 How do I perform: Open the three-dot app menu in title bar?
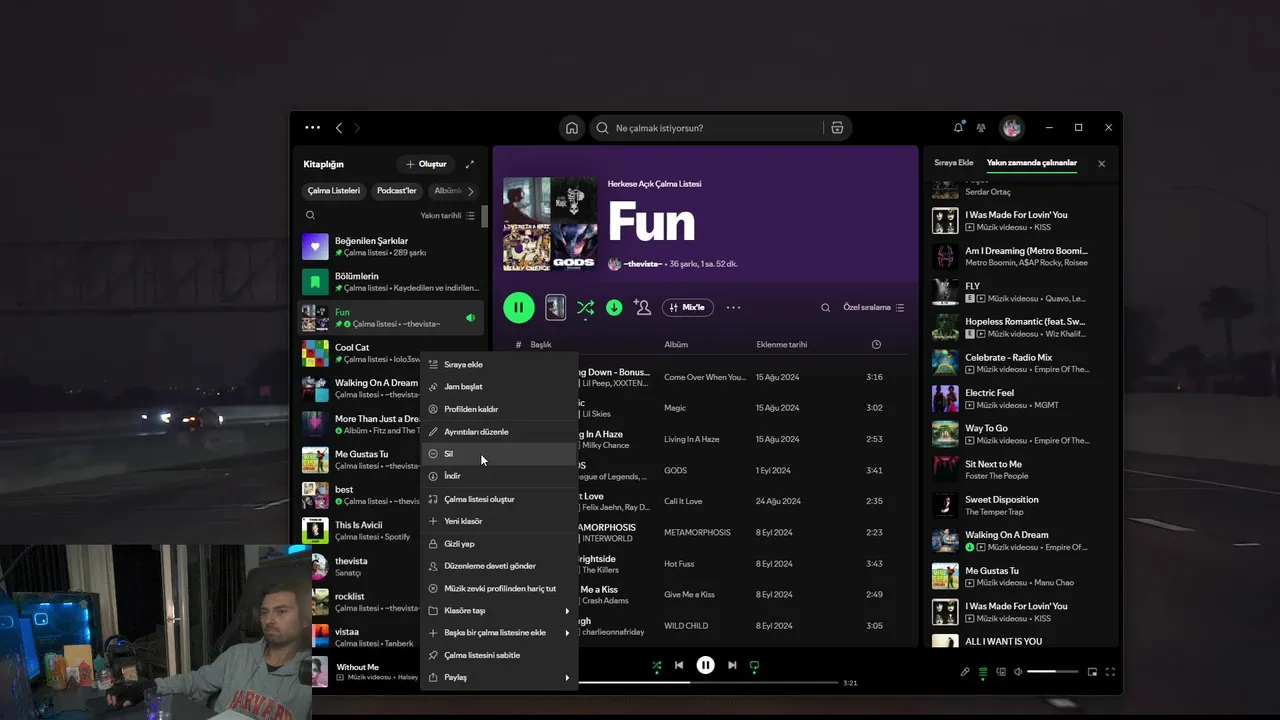coord(313,128)
